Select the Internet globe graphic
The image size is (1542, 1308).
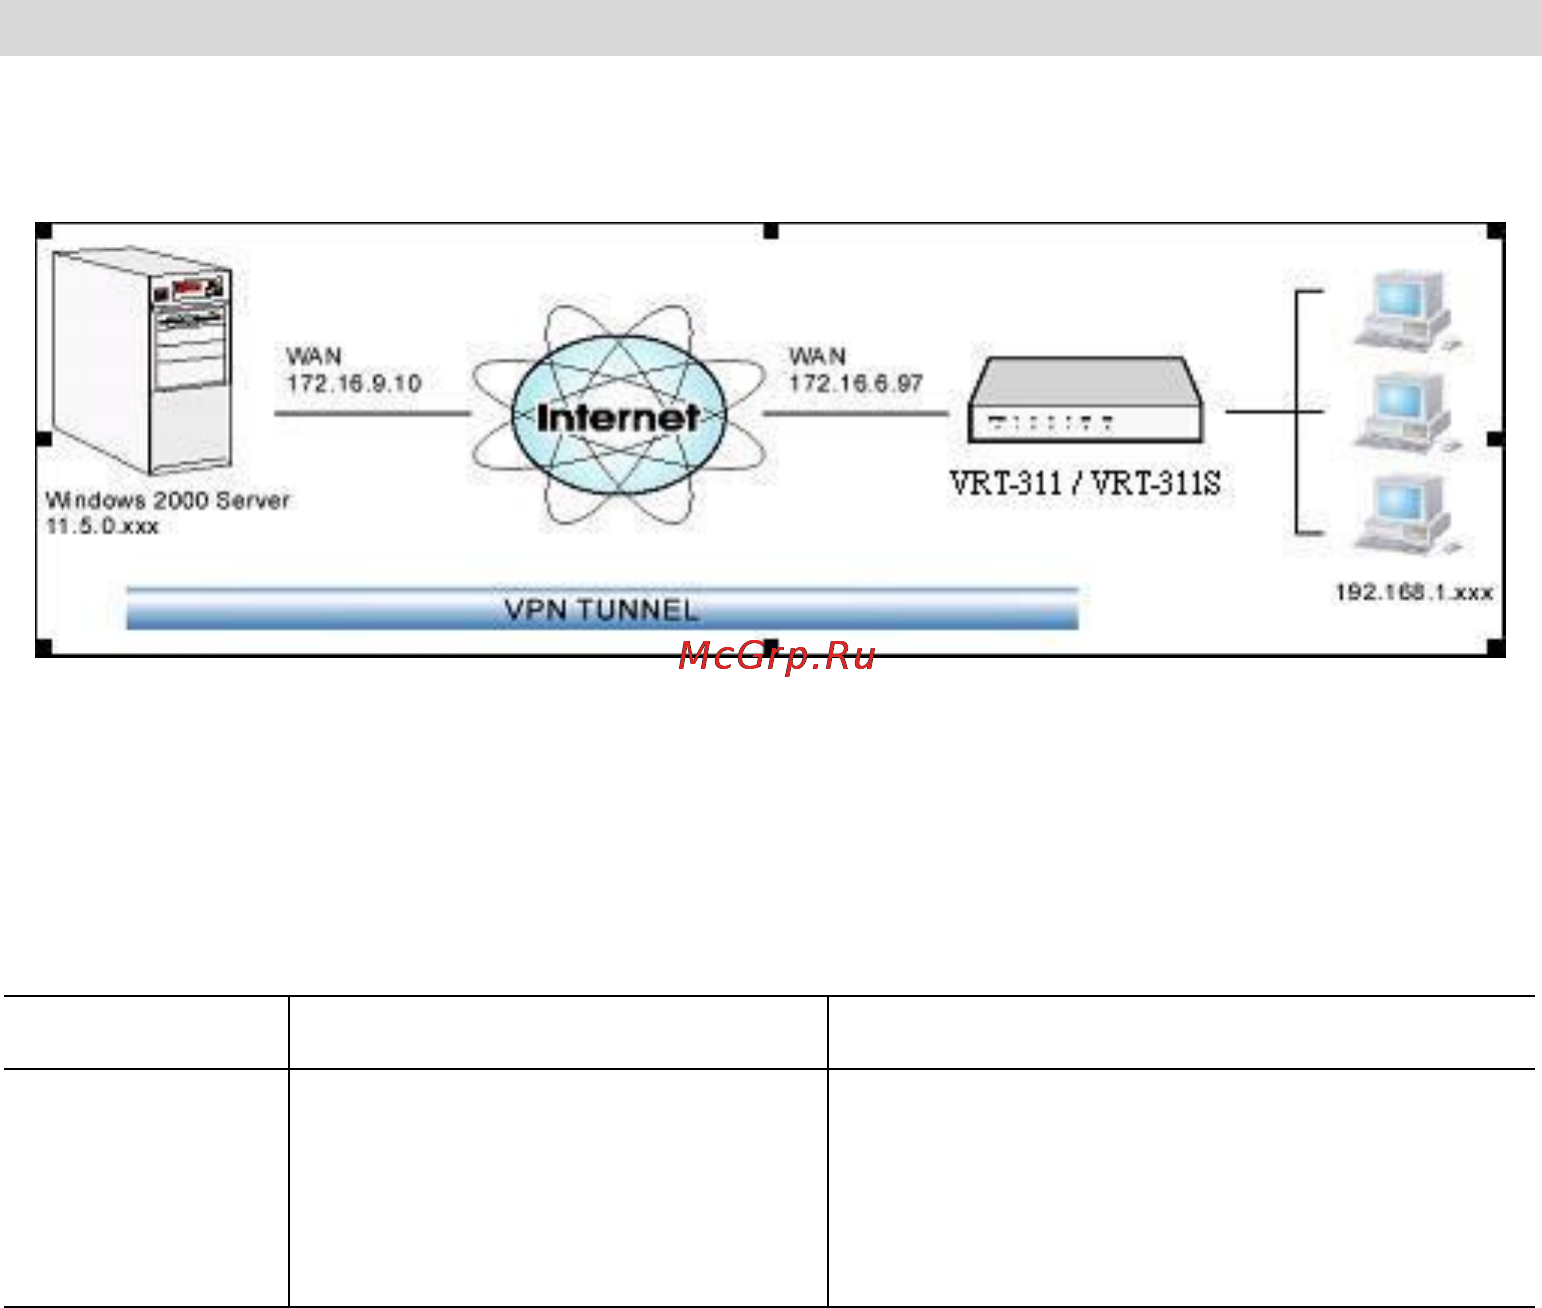click(618, 414)
